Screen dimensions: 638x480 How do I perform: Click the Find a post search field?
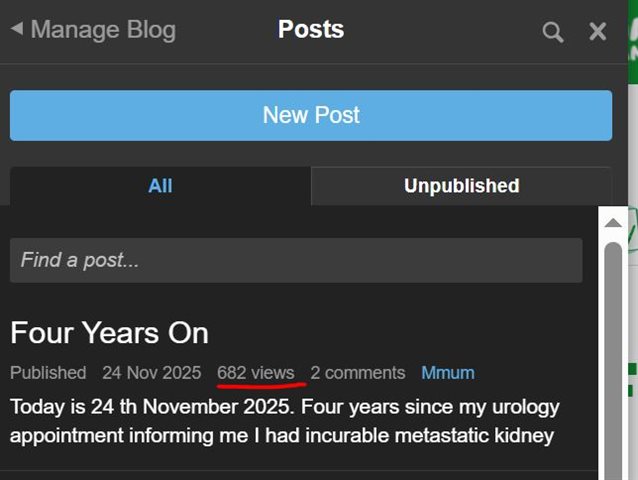296,260
